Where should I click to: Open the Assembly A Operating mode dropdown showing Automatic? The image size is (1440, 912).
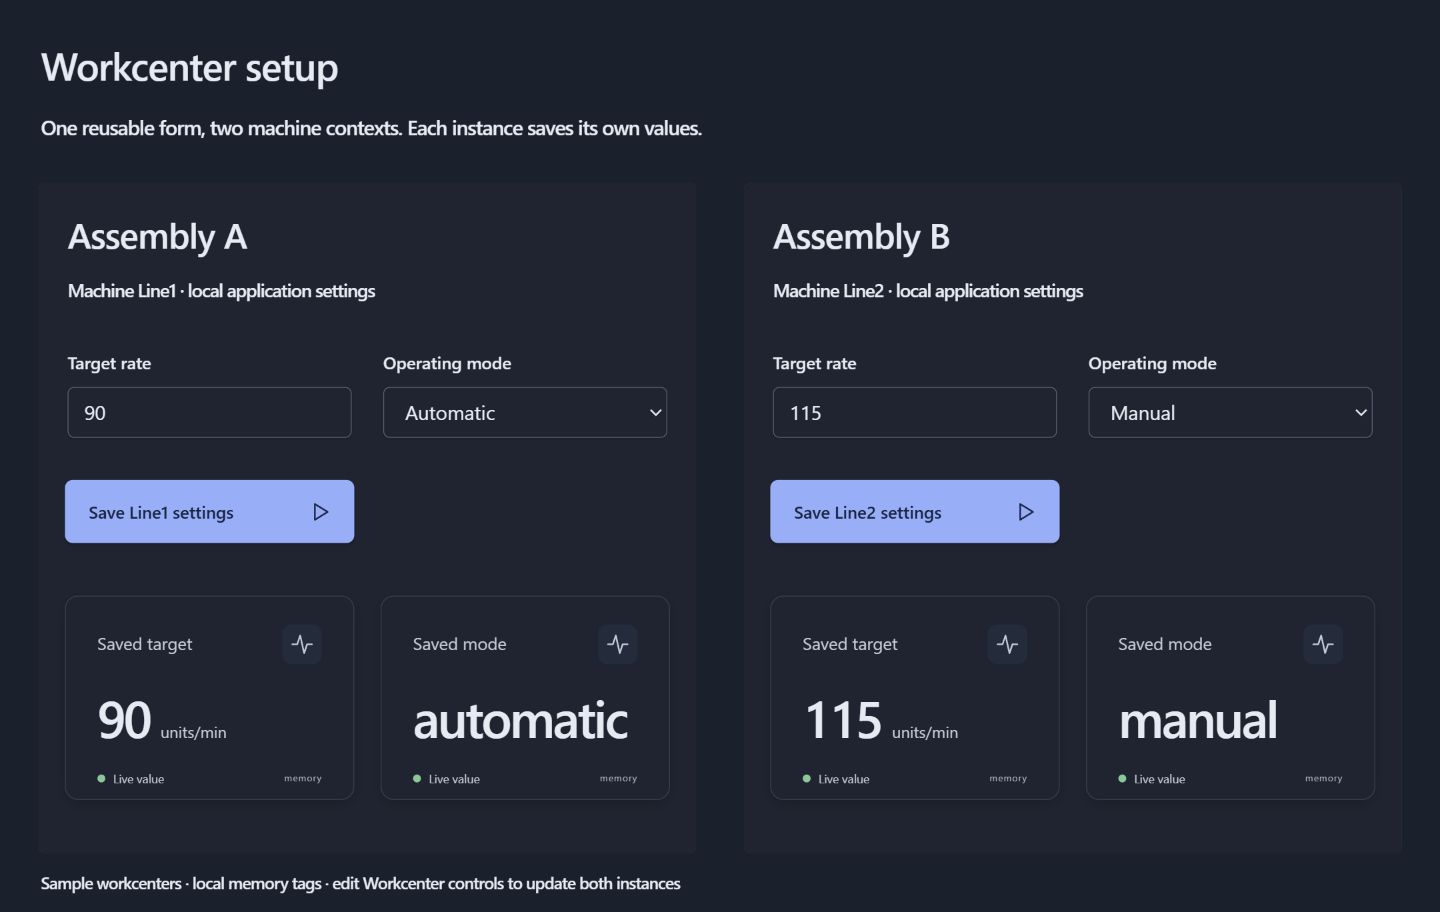(x=525, y=412)
